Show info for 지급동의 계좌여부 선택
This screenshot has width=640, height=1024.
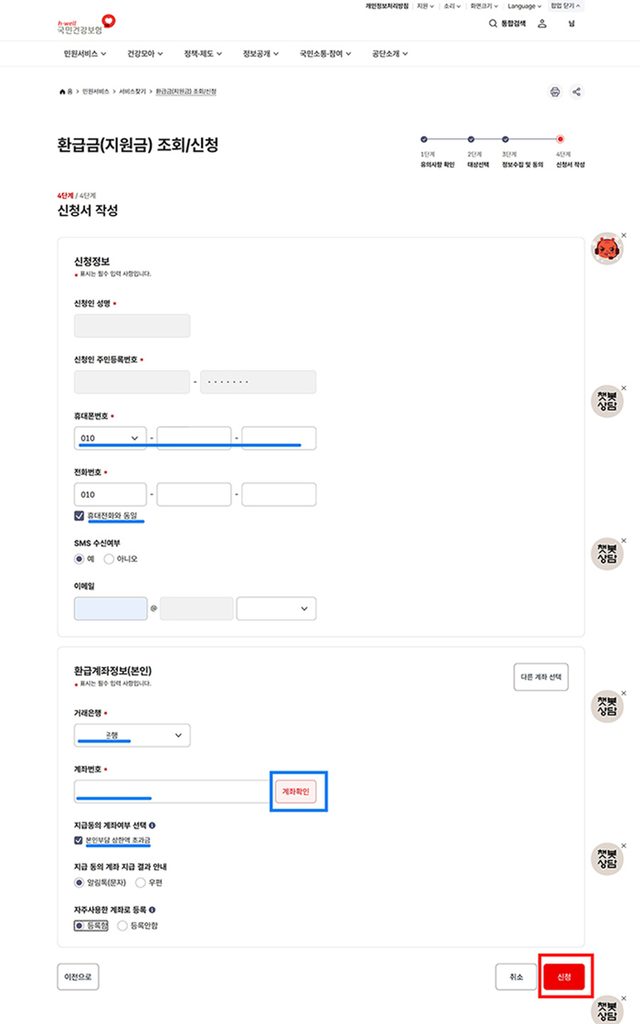[x=152, y=825]
